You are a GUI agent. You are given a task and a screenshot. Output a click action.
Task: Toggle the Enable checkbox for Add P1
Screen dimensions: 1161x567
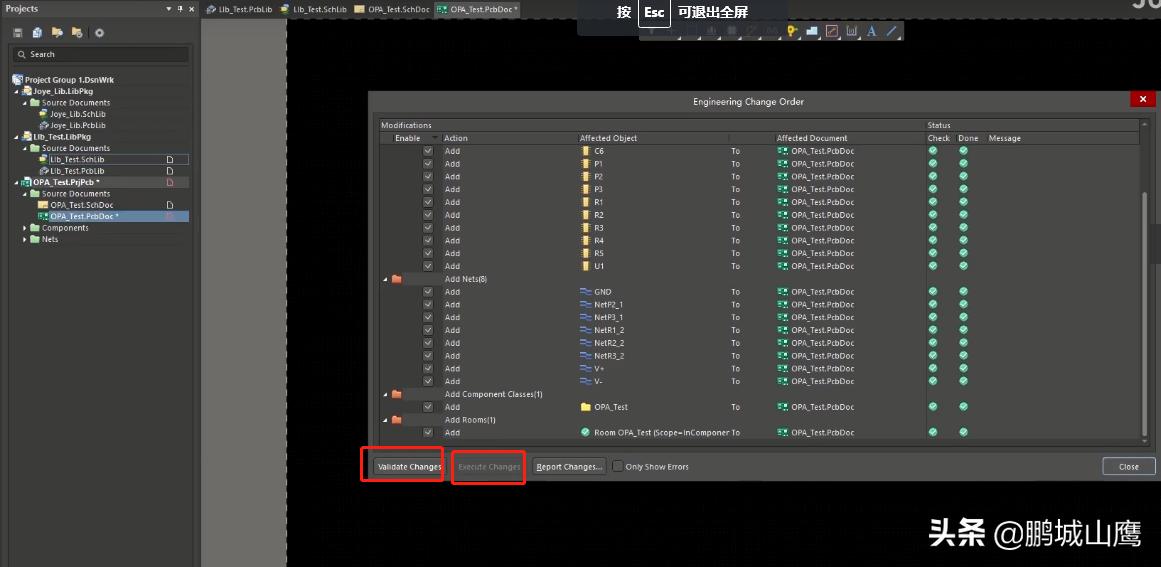428,164
